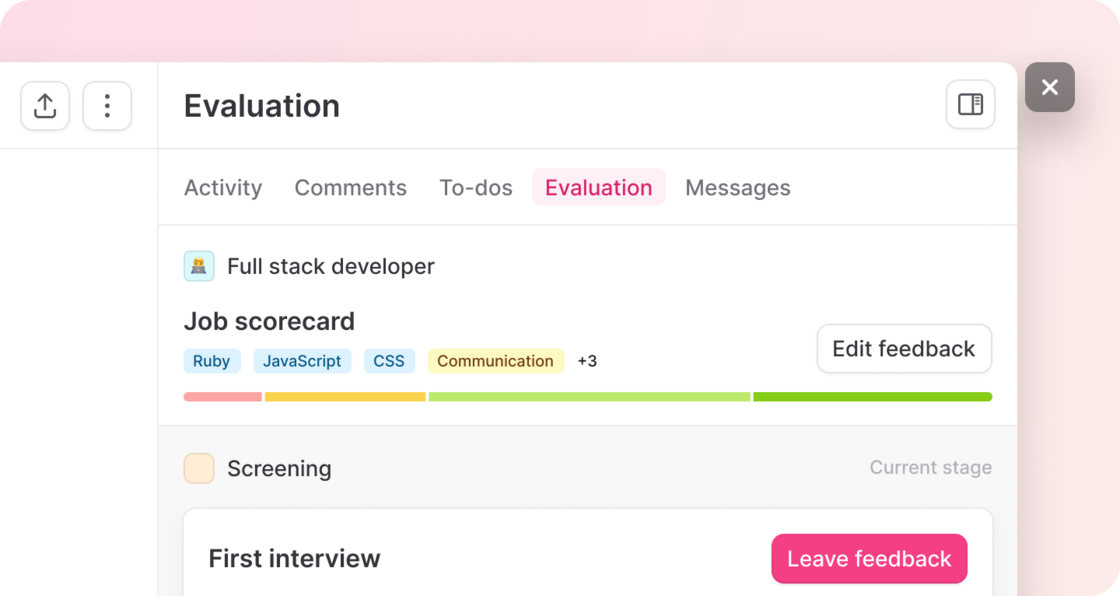Expand the +3 hidden skill tags
The height and width of the screenshot is (596, 1120).
587,361
